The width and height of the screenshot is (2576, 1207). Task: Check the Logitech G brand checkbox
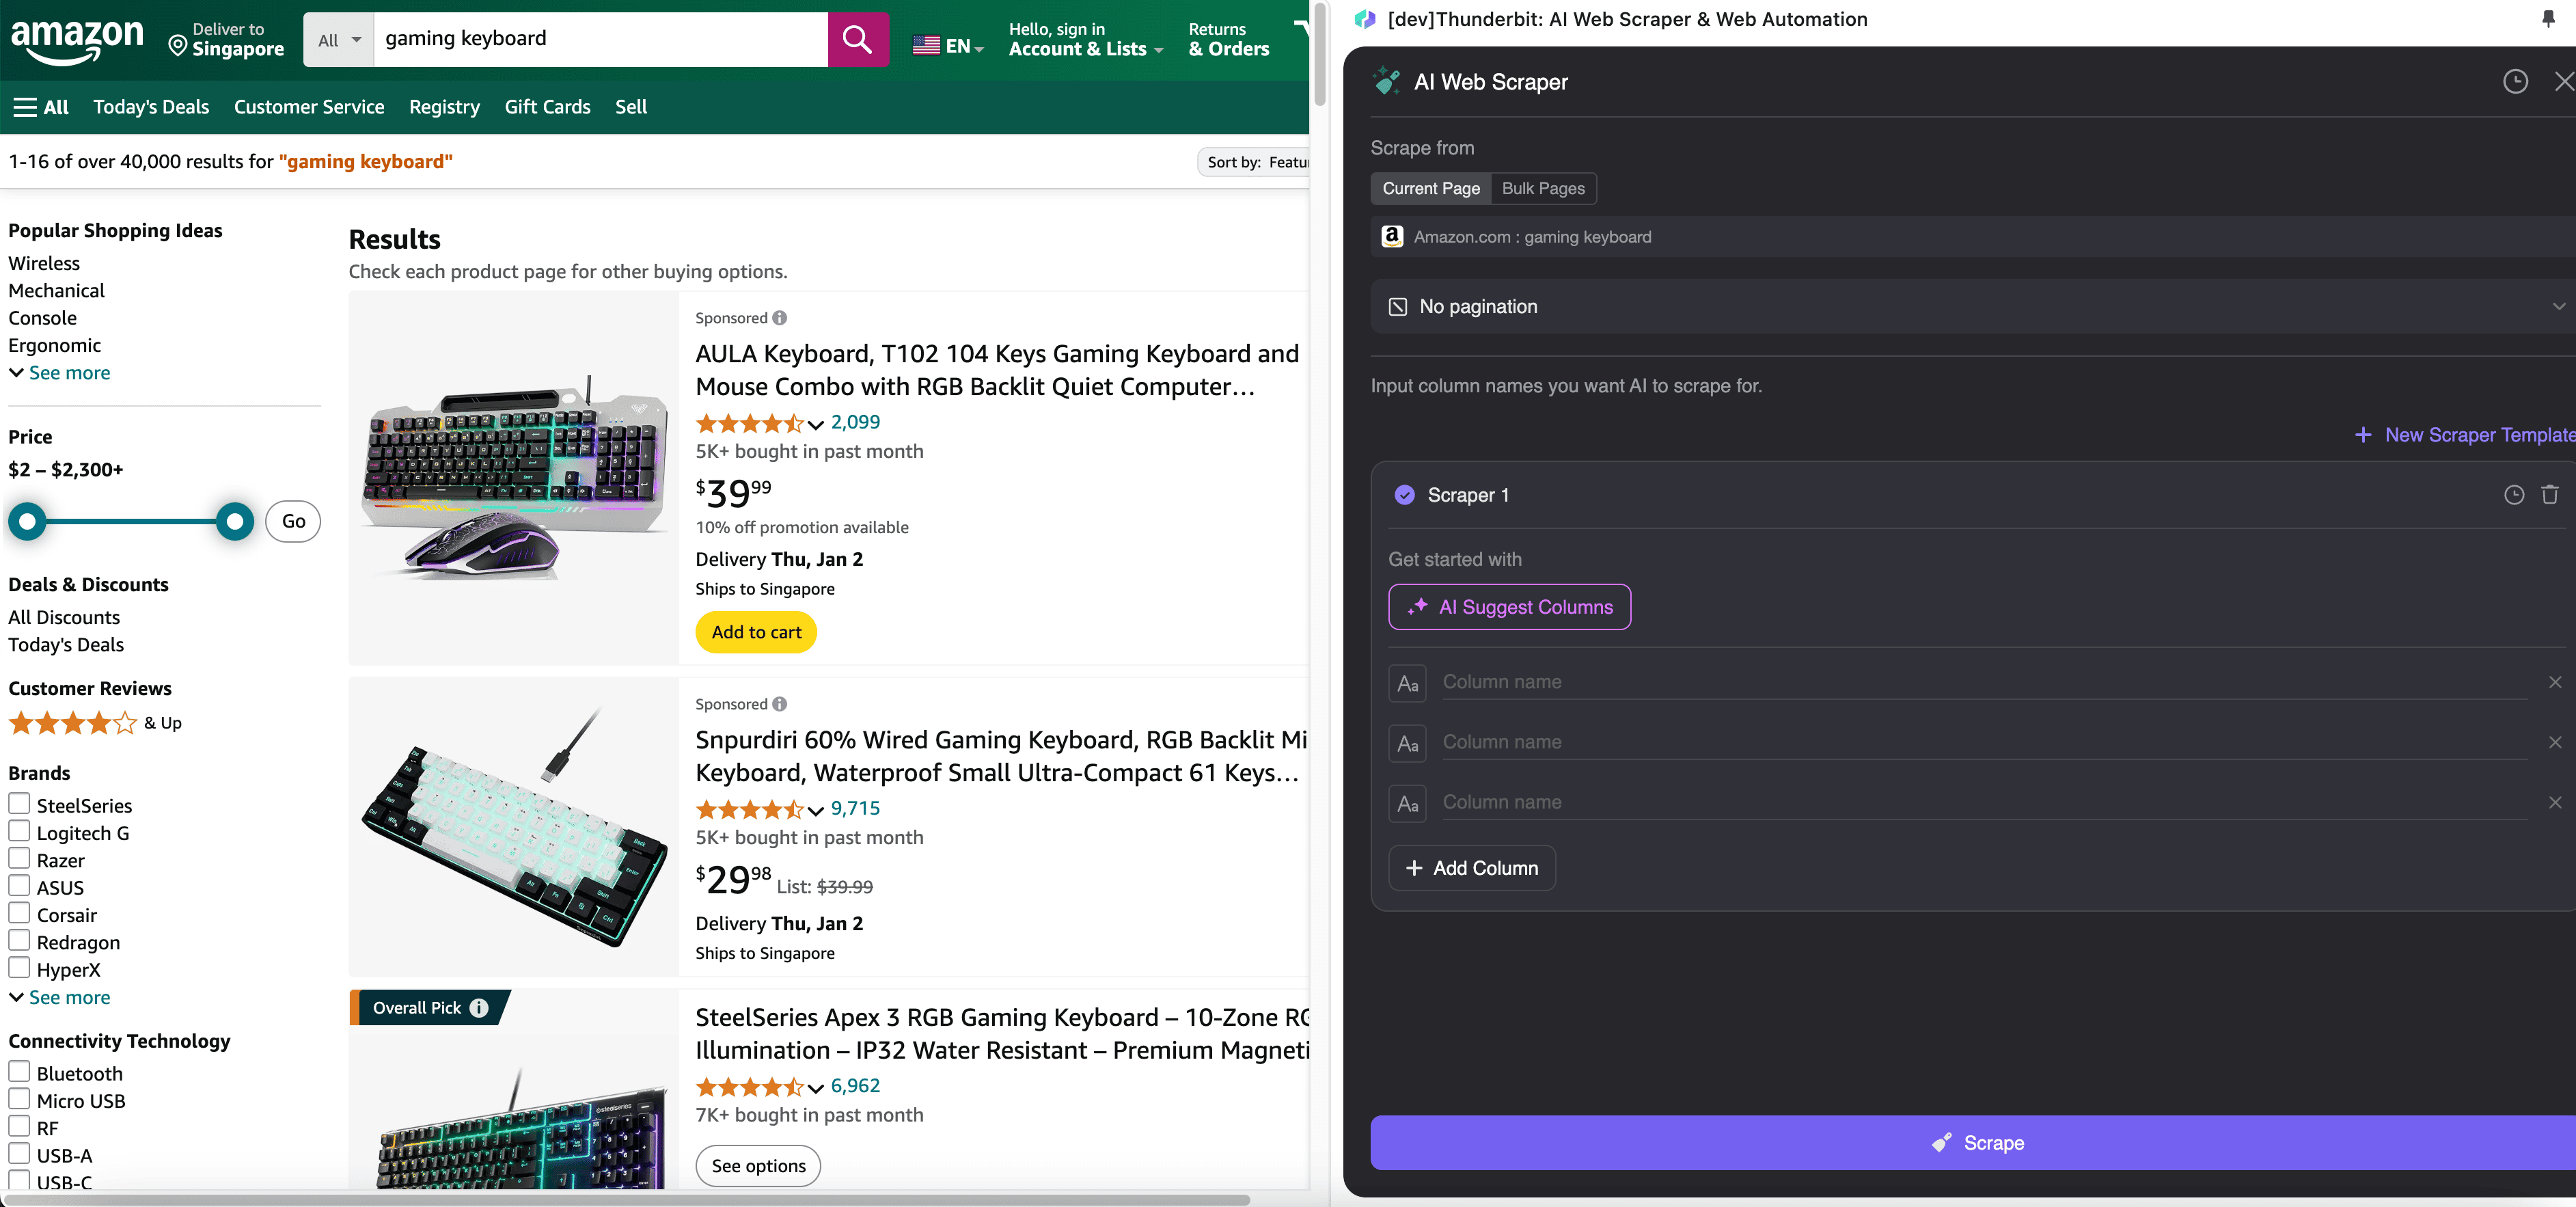(19, 831)
